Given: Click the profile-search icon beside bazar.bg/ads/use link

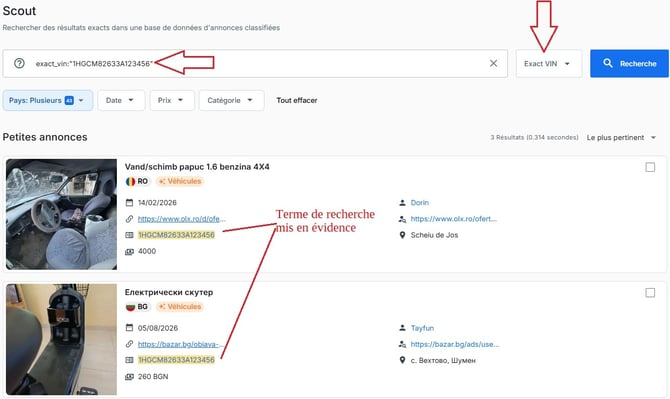Looking at the screenshot, I should pos(402,344).
